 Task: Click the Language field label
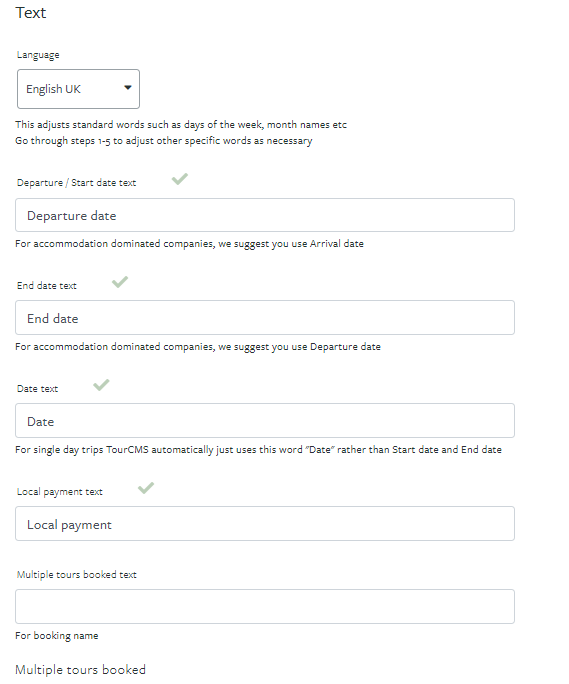38,55
